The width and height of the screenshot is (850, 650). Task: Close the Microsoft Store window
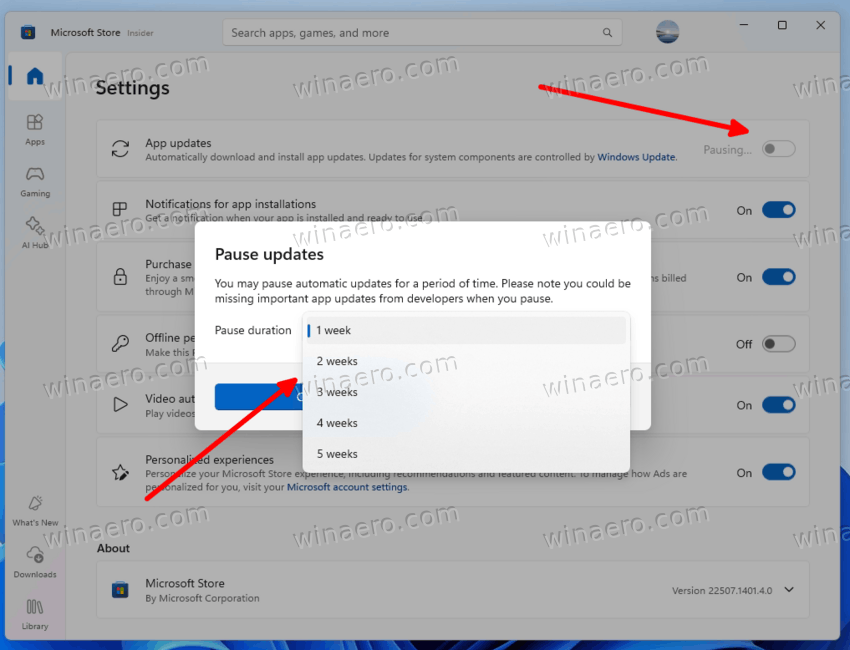pos(820,25)
